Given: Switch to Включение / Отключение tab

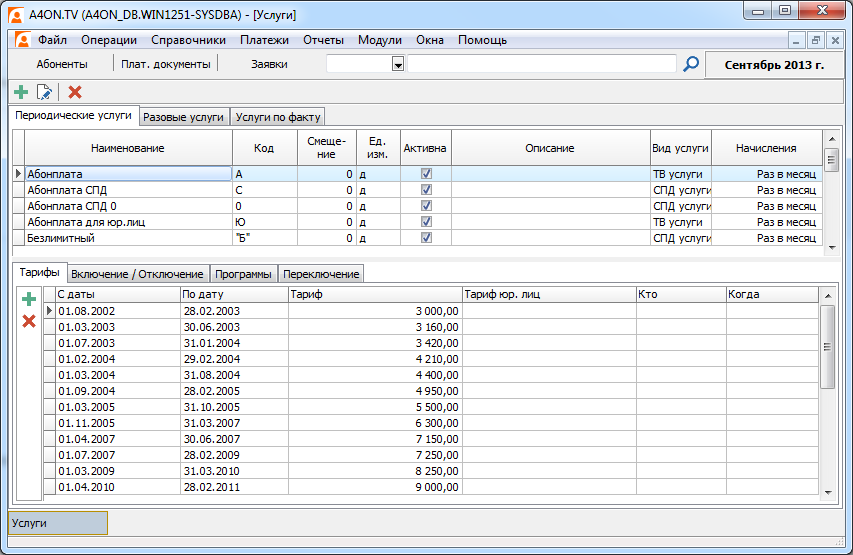Looking at the screenshot, I should (139, 274).
